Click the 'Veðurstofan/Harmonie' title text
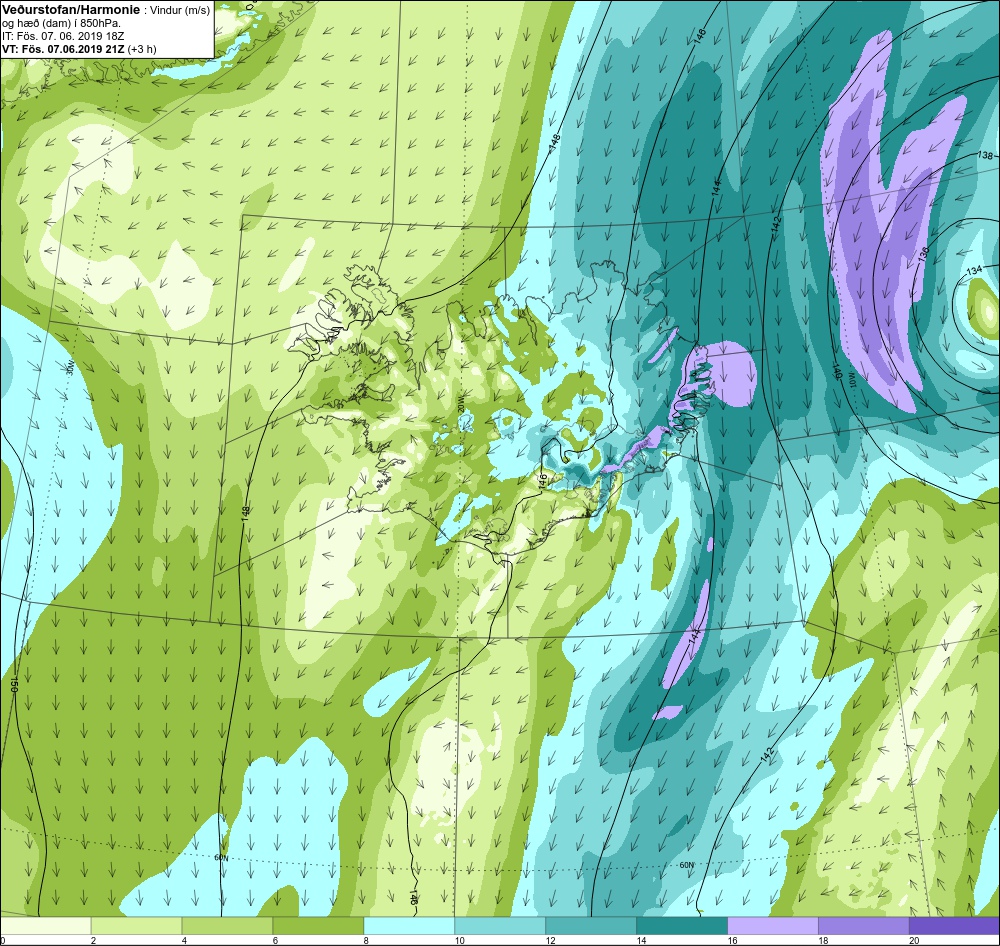 (70, 10)
